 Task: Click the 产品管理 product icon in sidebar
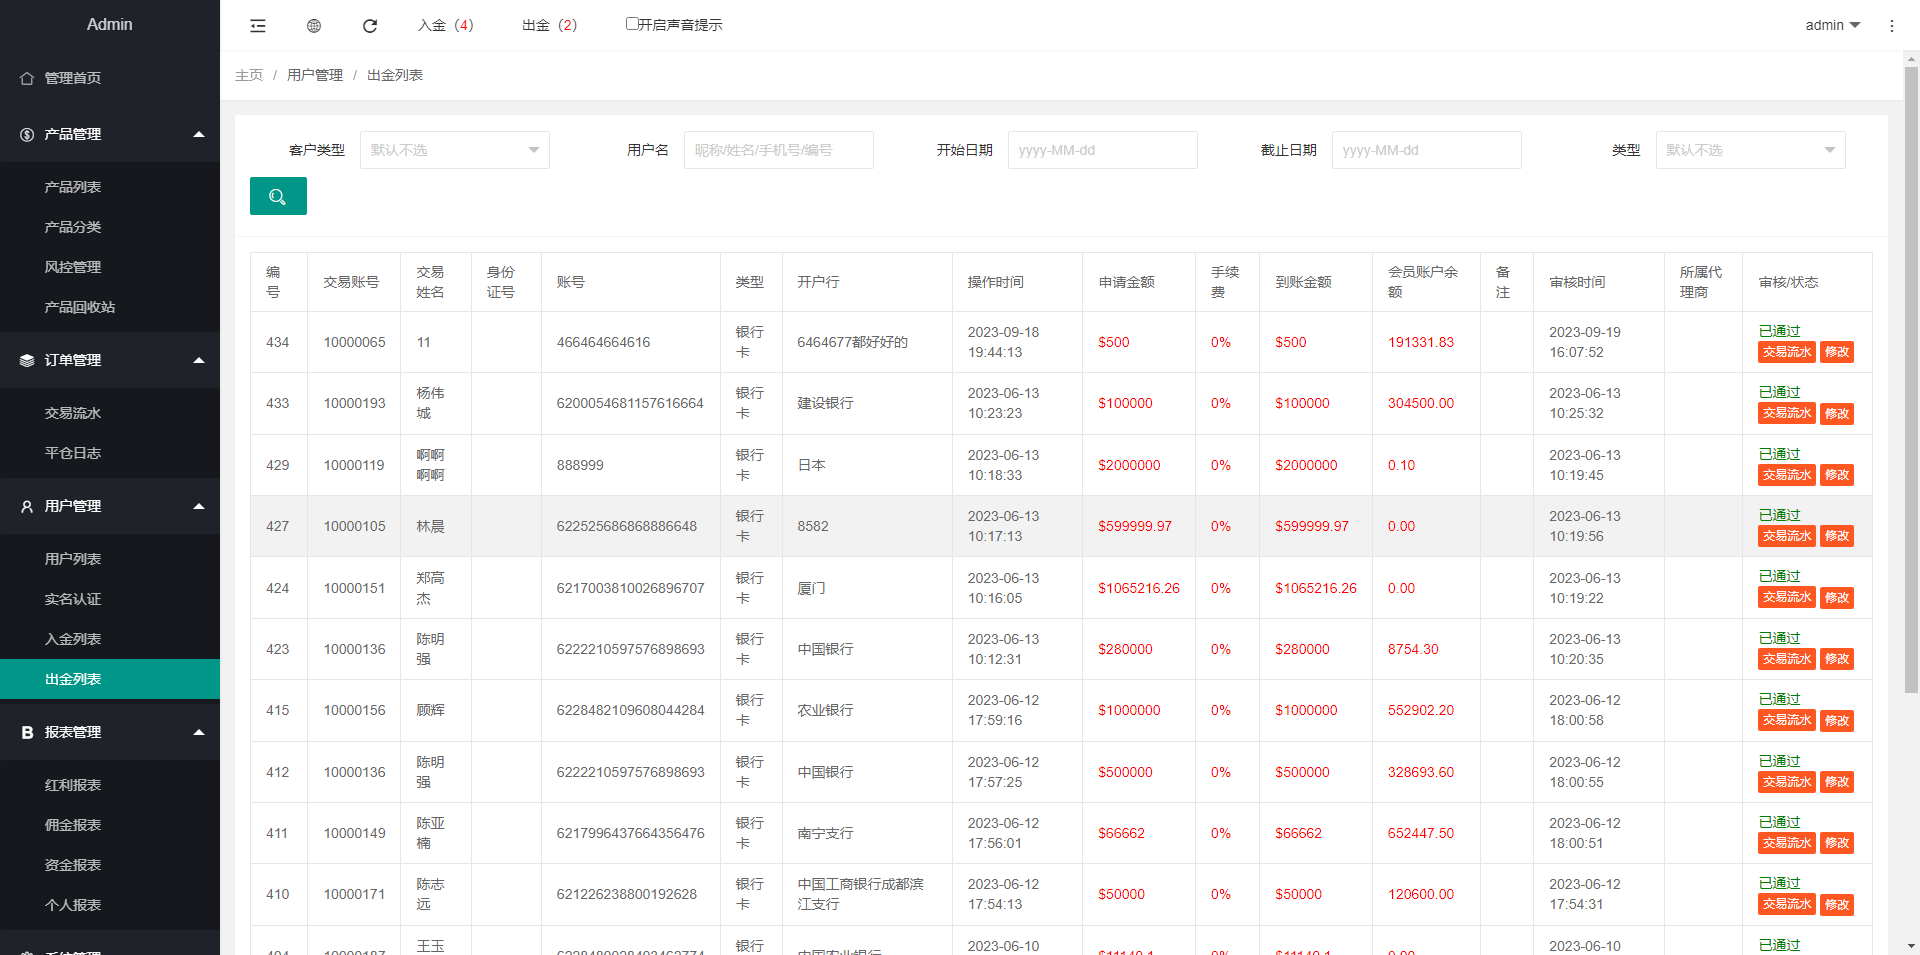point(26,134)
